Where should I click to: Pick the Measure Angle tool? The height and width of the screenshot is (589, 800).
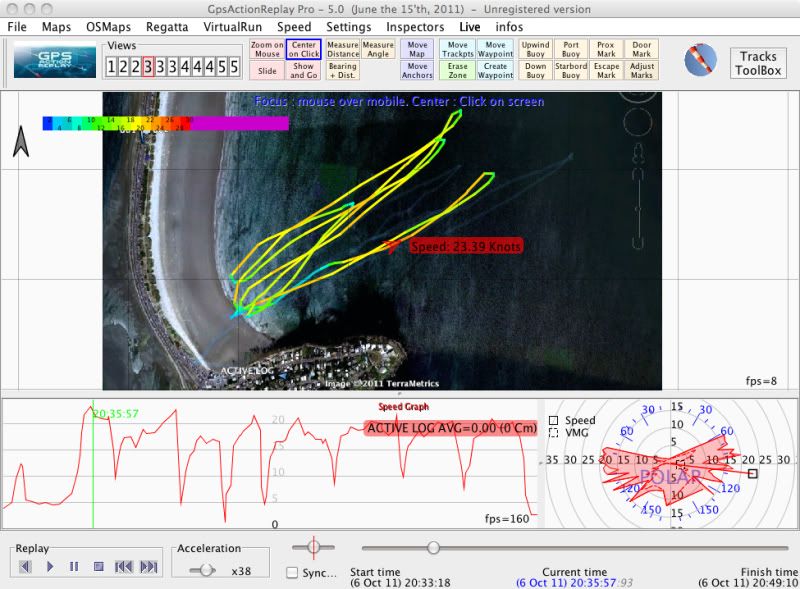(378, 50)
